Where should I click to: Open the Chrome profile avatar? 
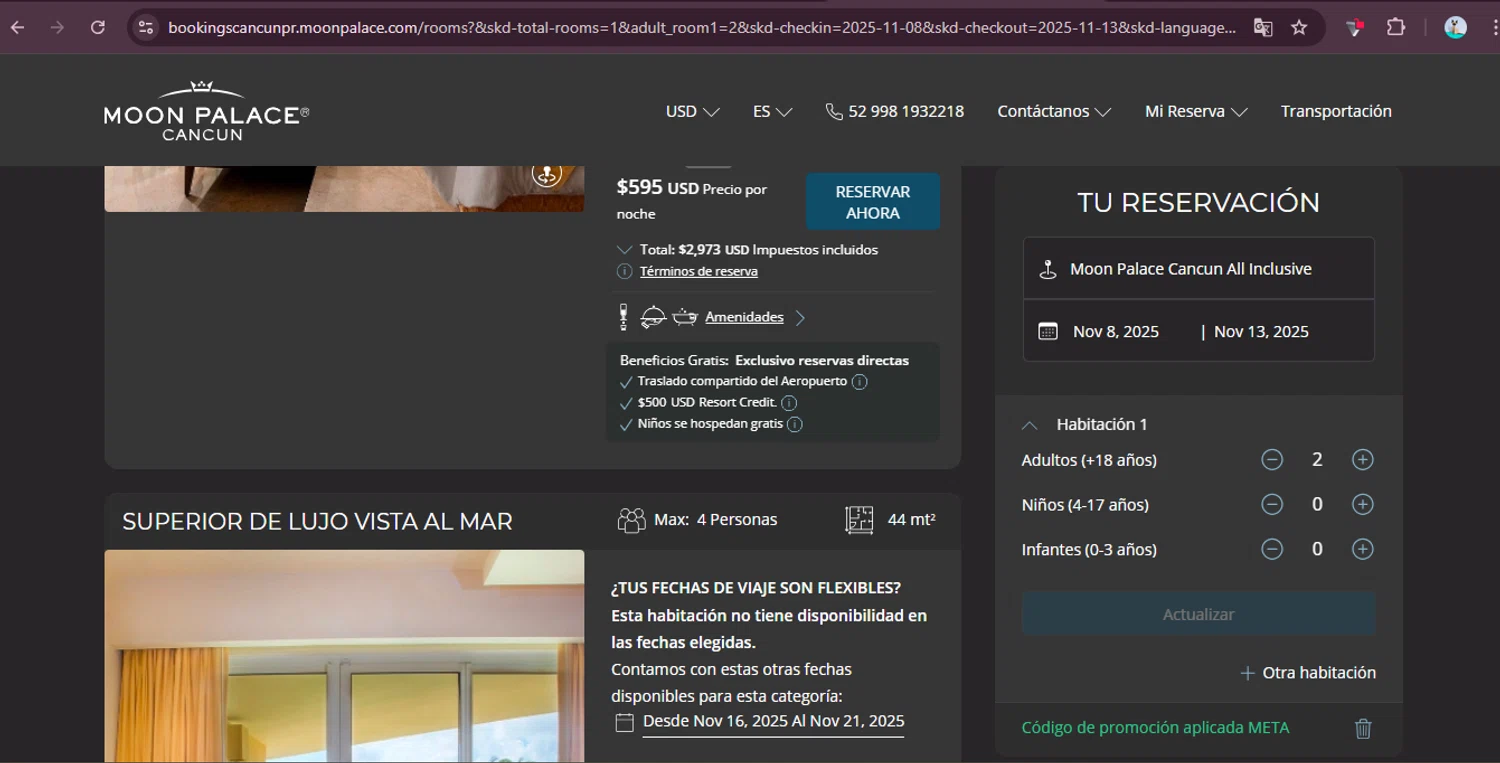coord(1455,28)
